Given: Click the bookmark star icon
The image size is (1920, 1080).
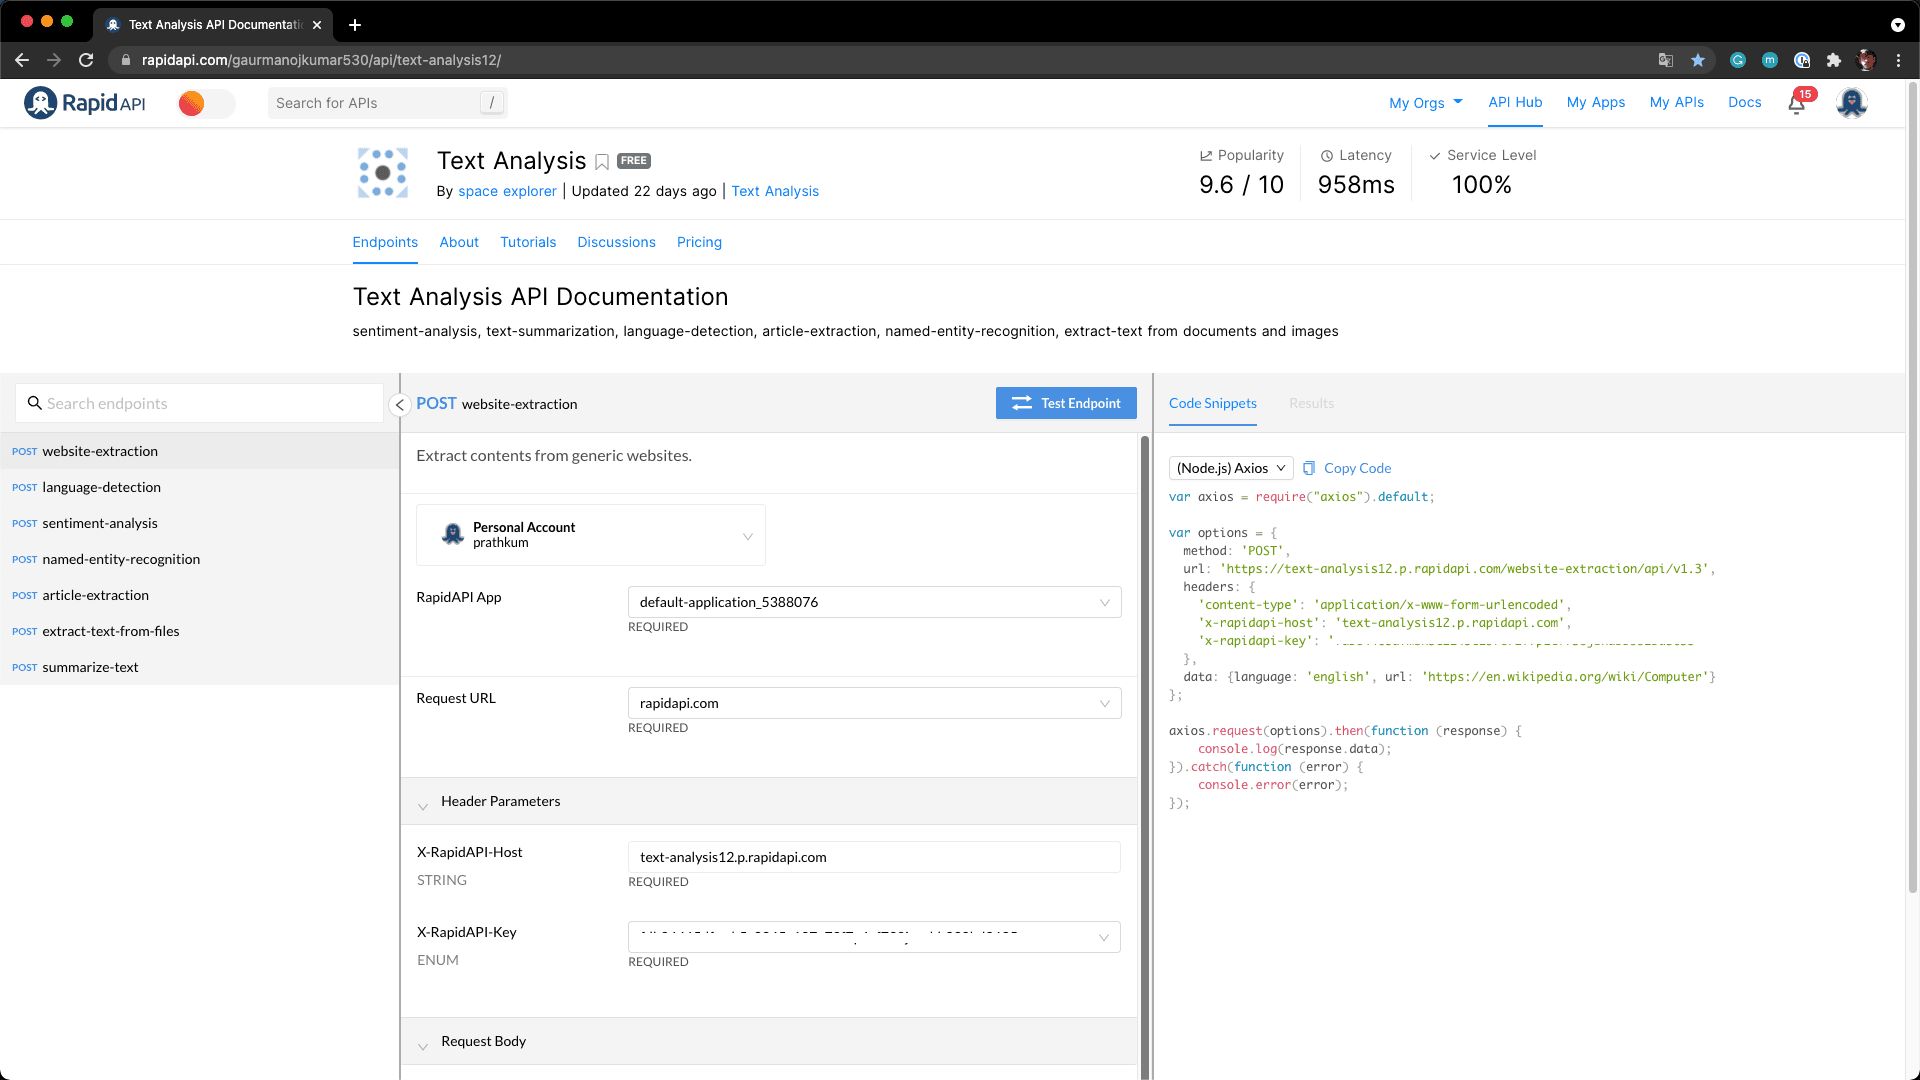Looking at the screenshot, I should pyautogui.click(x=1698, y=60).
